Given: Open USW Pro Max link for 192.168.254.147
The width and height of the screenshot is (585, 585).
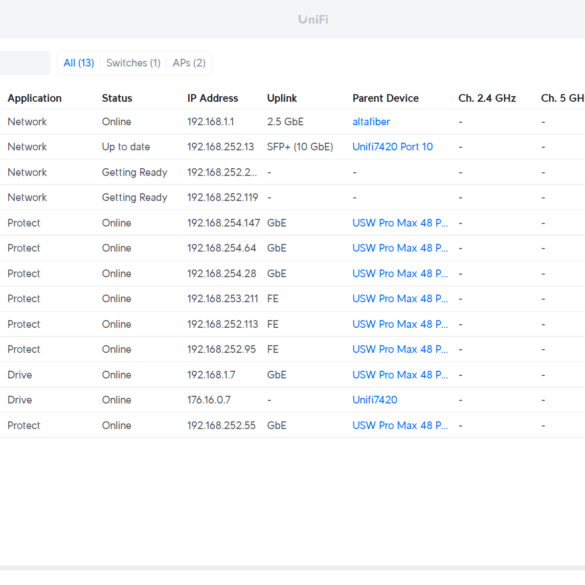Looking at the screenshot, I should point(400,223).
